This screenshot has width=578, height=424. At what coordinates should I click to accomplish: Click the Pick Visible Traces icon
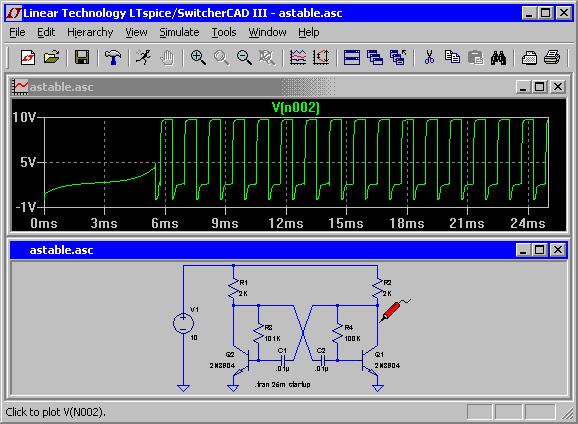tap(321, 58)
